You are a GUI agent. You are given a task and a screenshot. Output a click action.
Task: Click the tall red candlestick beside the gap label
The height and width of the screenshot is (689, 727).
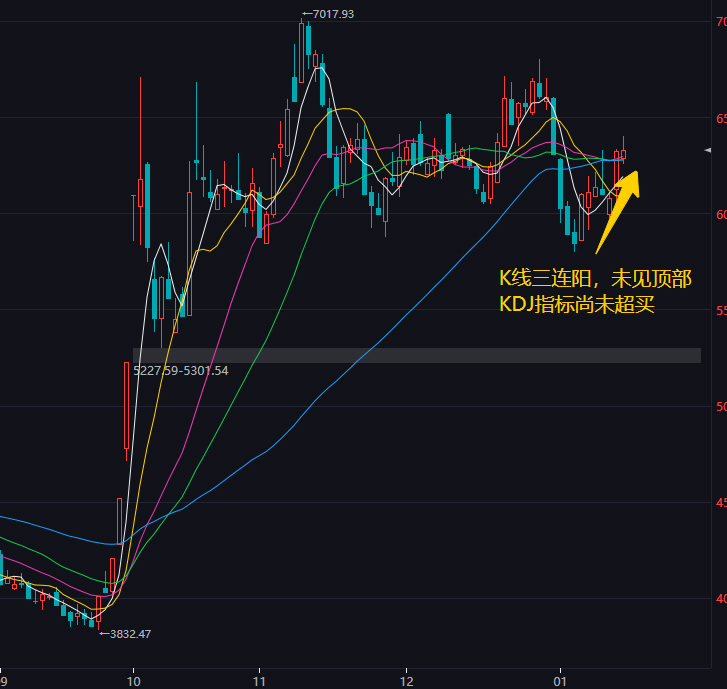126,405
